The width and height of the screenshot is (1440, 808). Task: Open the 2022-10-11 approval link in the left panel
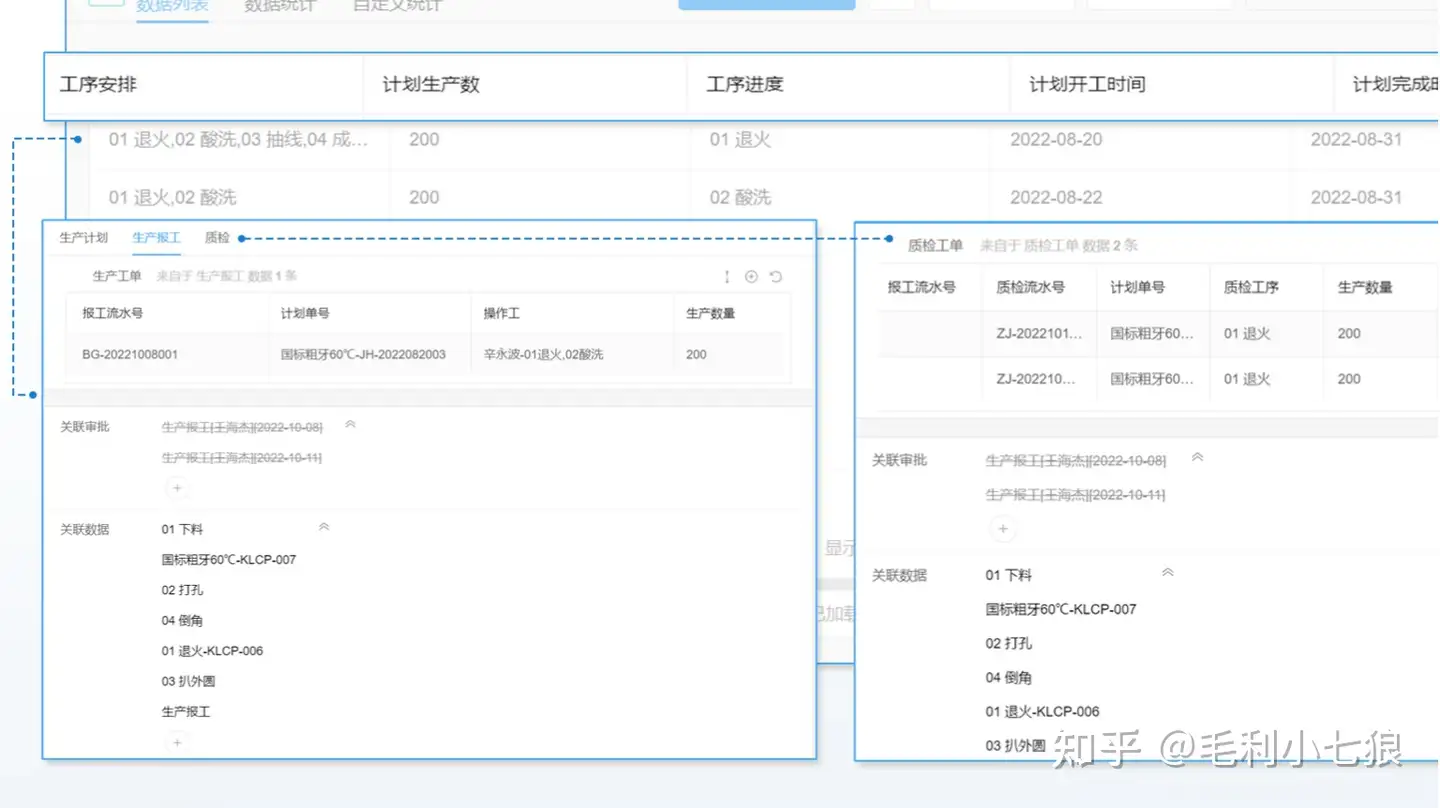point(242,458)
